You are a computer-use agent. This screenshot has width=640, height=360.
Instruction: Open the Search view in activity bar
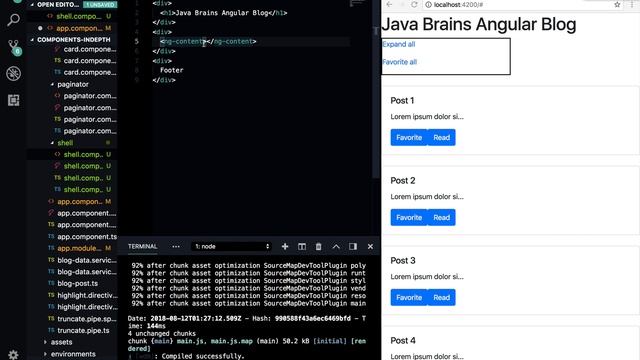(13, 20)
